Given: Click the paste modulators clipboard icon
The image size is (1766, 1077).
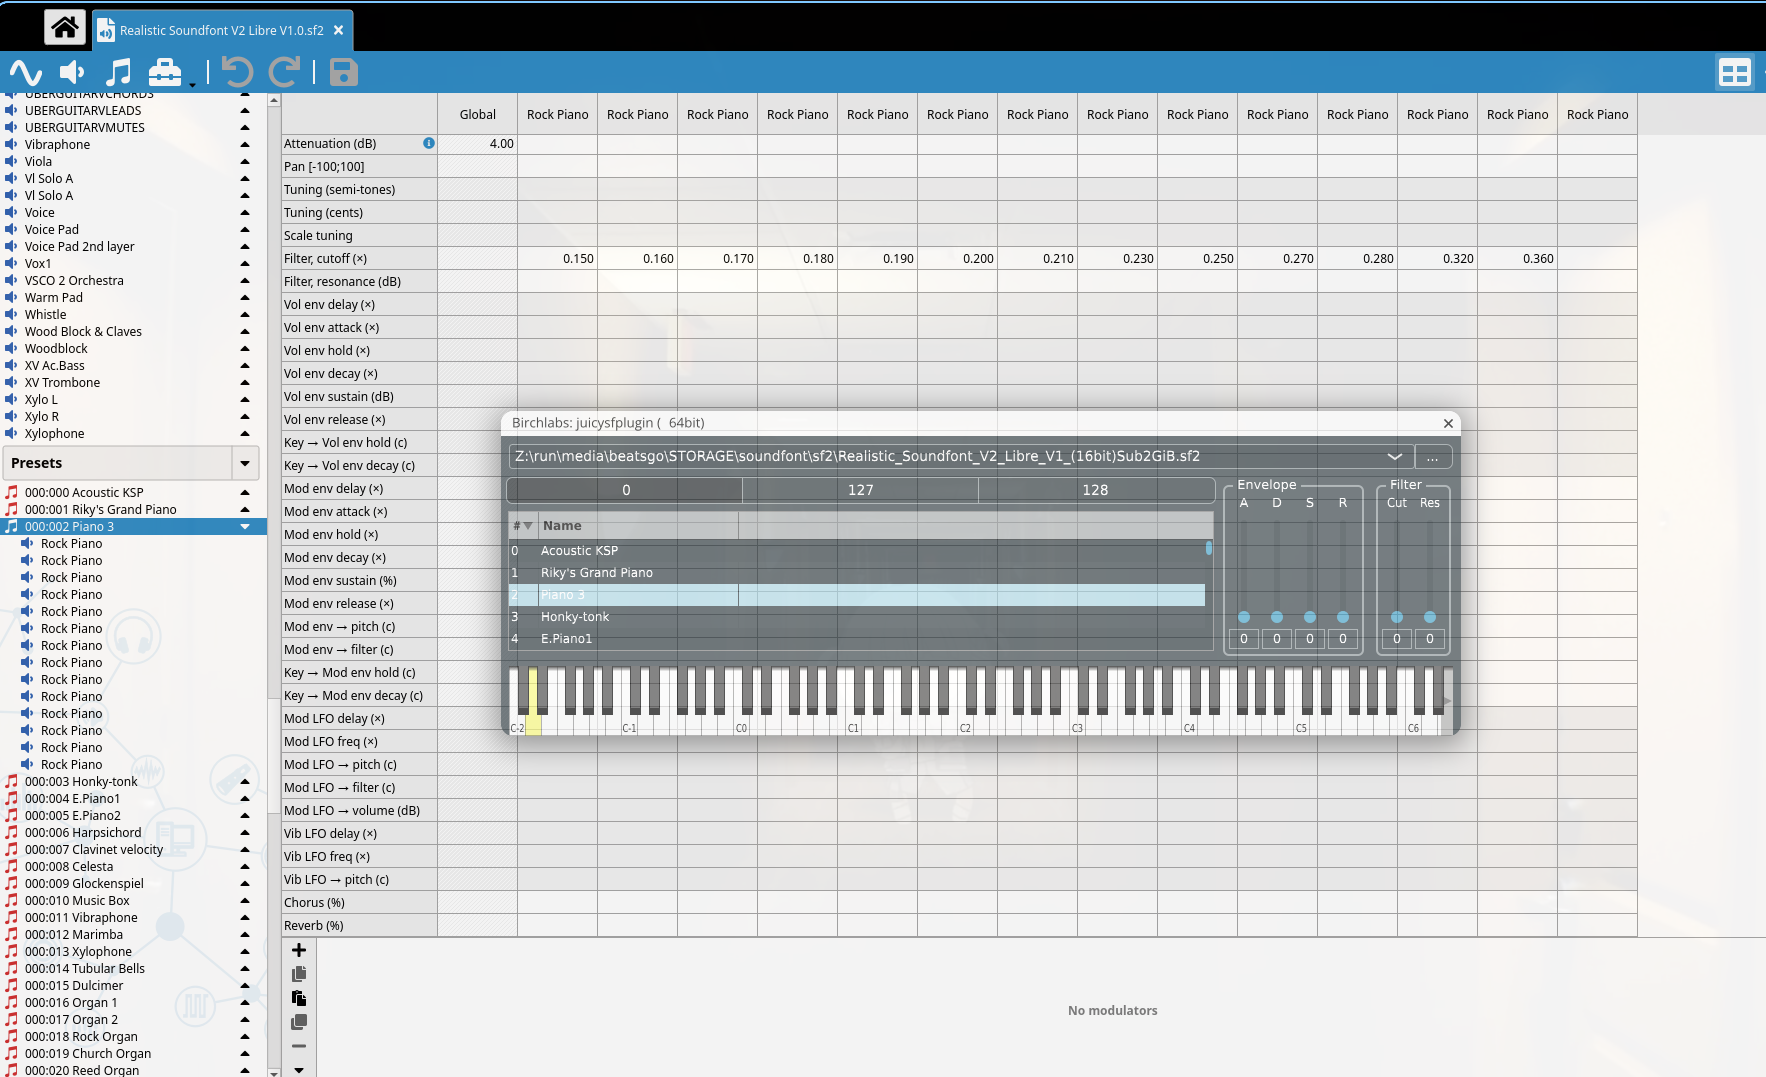Looking at the screenshot, I should [298, 998].
